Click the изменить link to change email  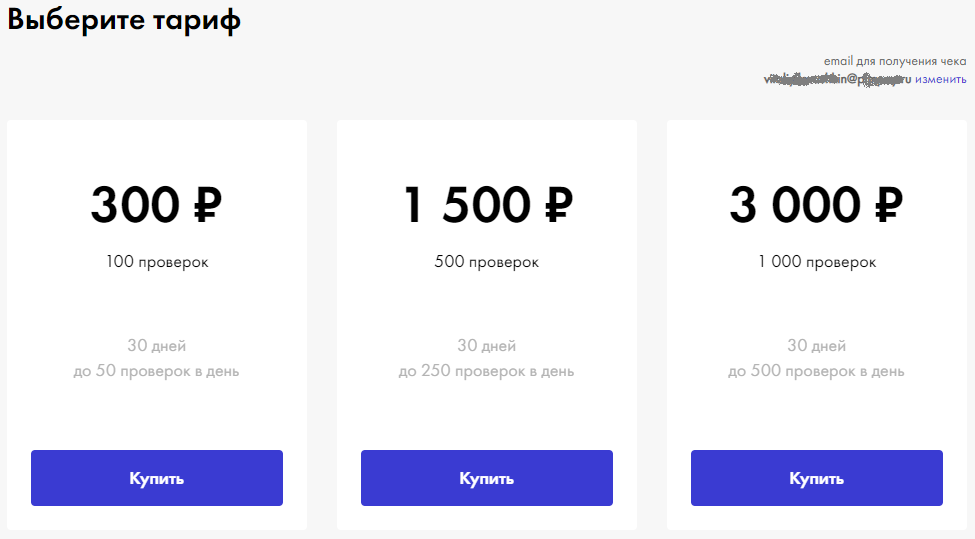coord(940,80)
